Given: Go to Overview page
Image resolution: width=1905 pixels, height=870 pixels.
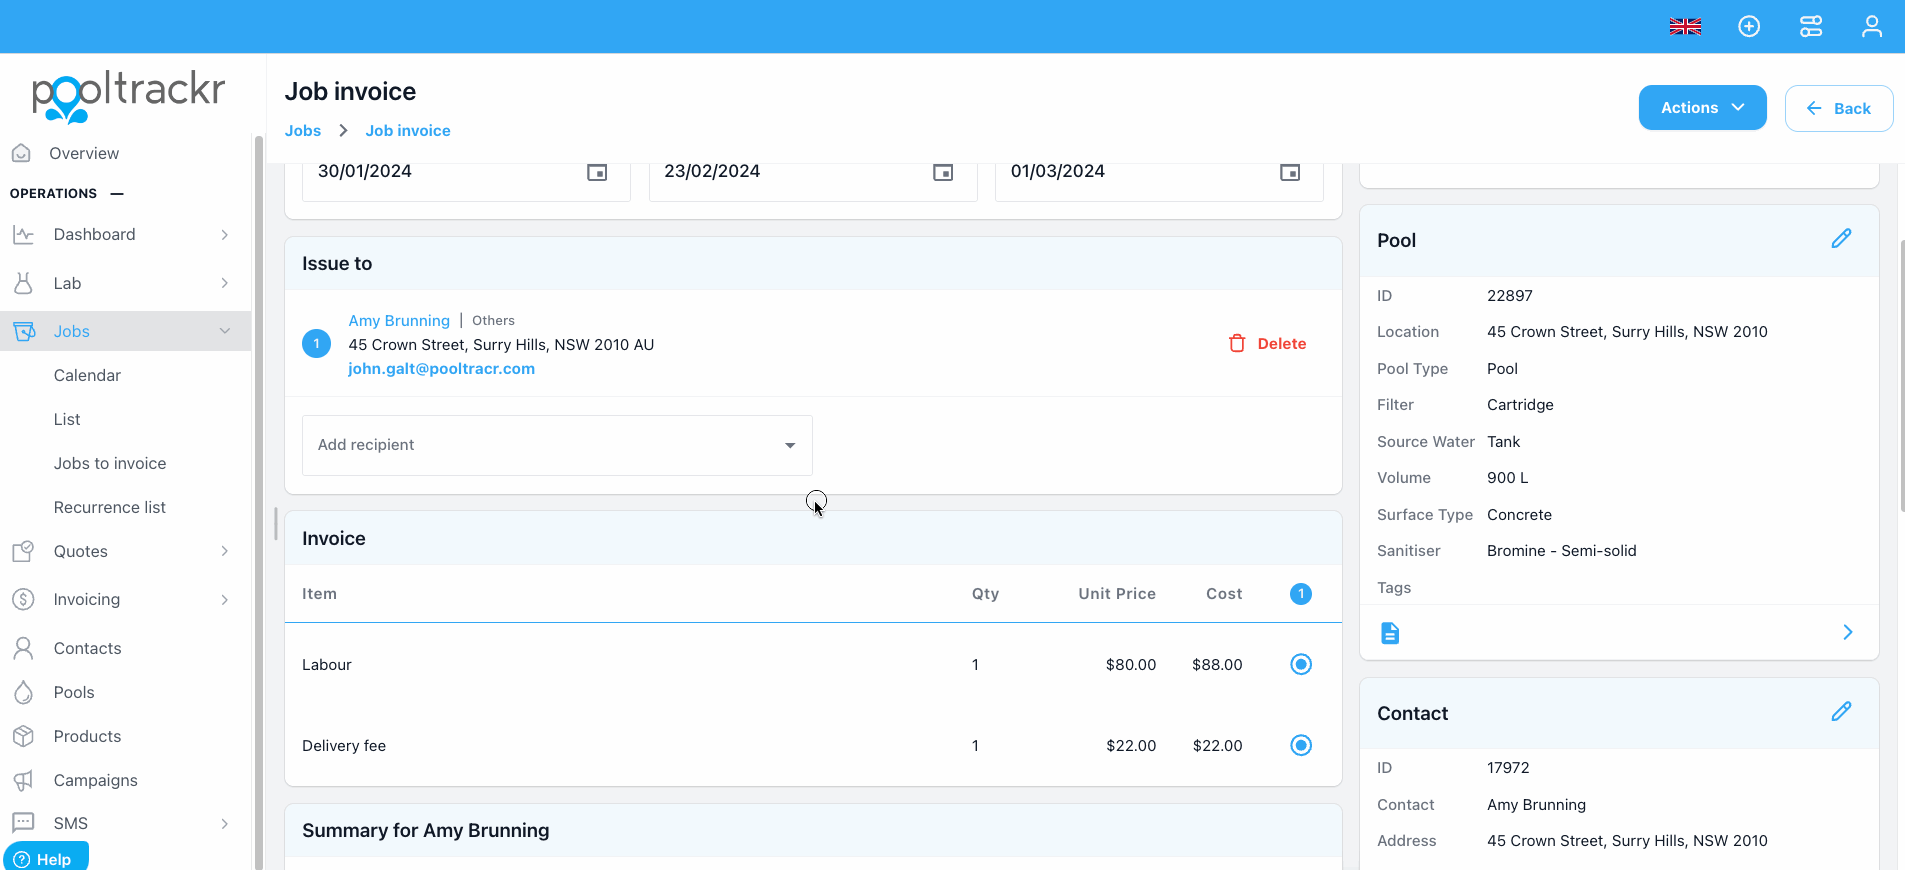Looking at the screenshot, I should coord(84,153).
